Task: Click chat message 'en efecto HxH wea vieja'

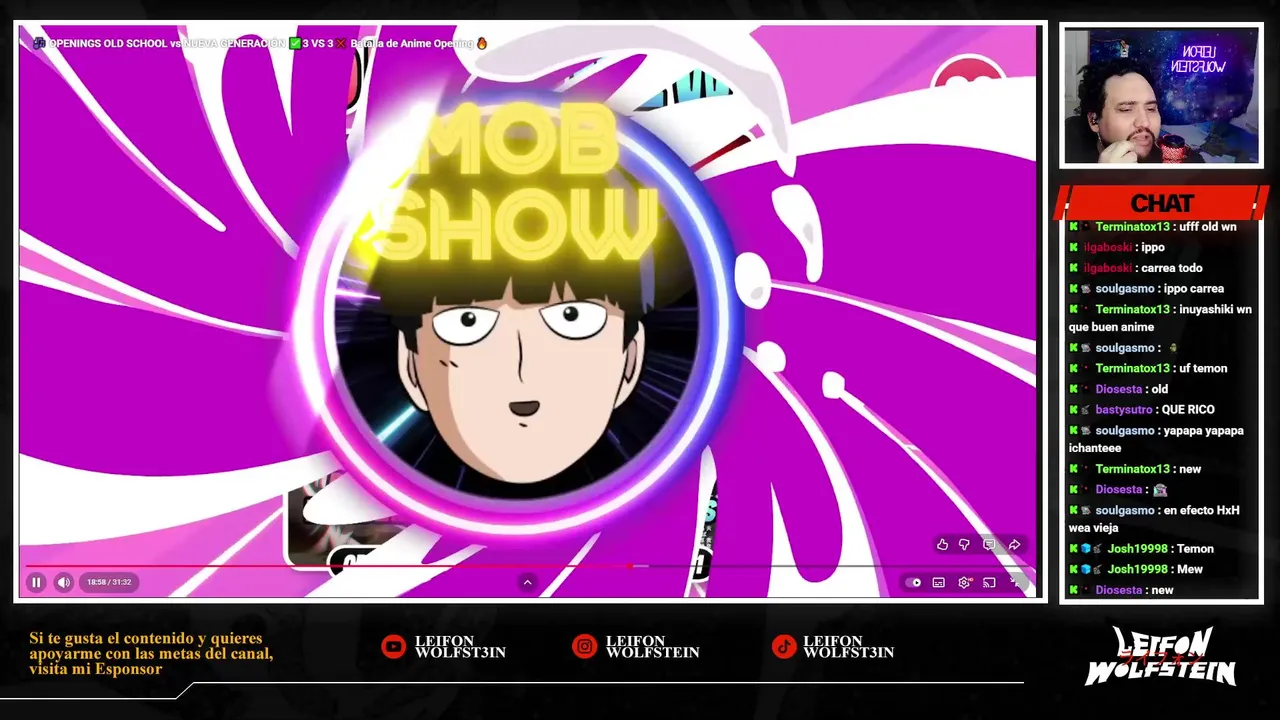Action: coord(1155,519)
